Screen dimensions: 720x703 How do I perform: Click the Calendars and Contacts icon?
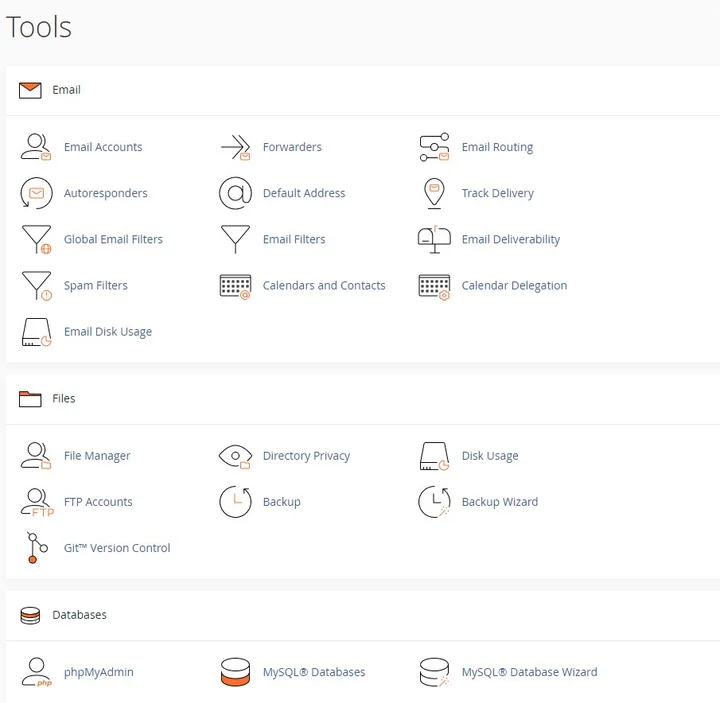pos(235,287)
